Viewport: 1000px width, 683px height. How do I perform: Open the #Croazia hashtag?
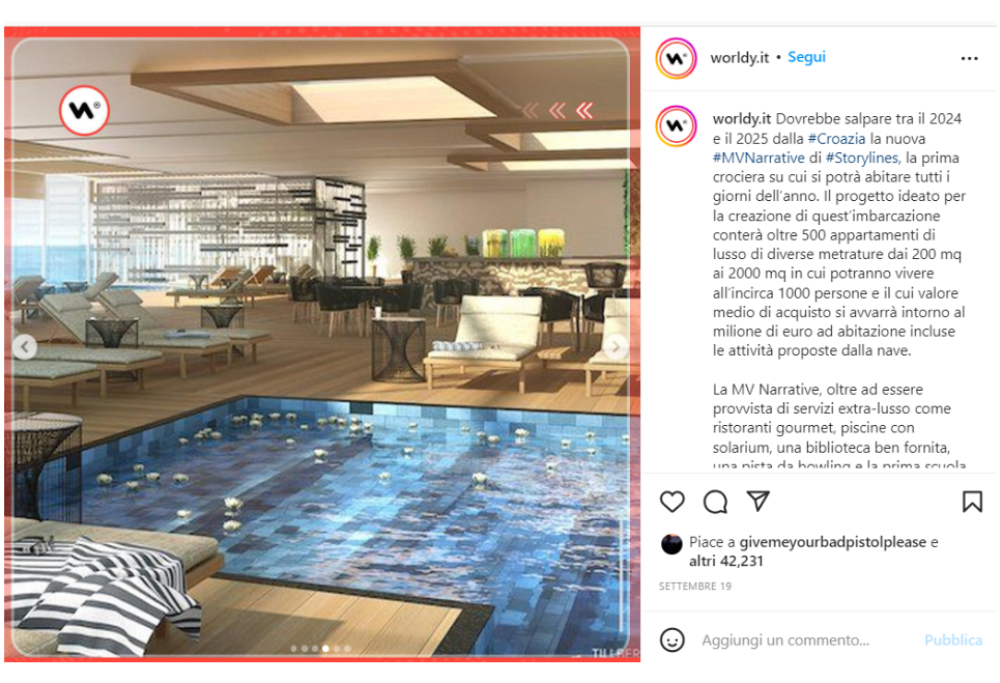pyautogui.click(x=836, y=138)
